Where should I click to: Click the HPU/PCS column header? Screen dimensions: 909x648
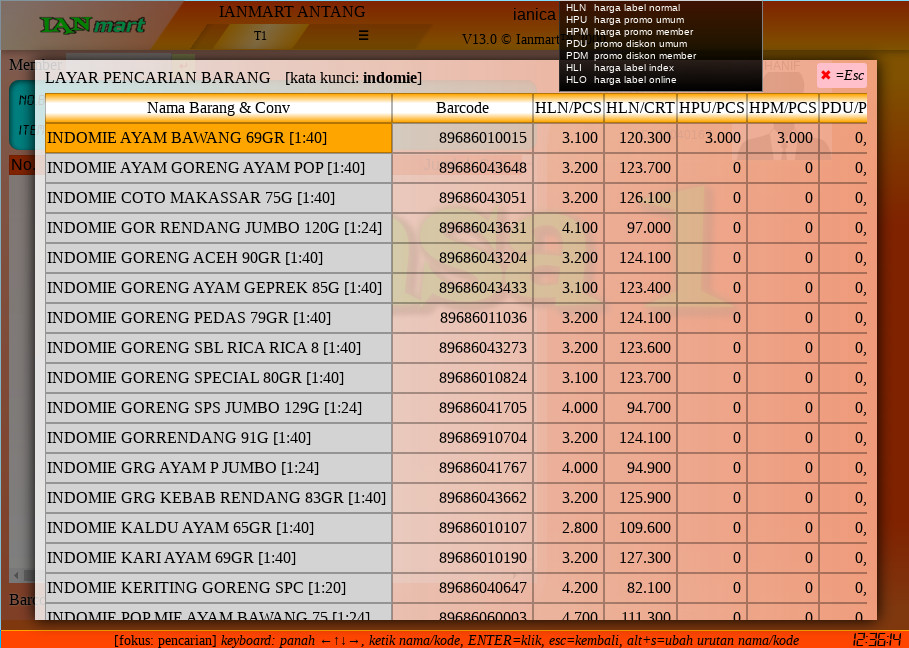point(711,108)
